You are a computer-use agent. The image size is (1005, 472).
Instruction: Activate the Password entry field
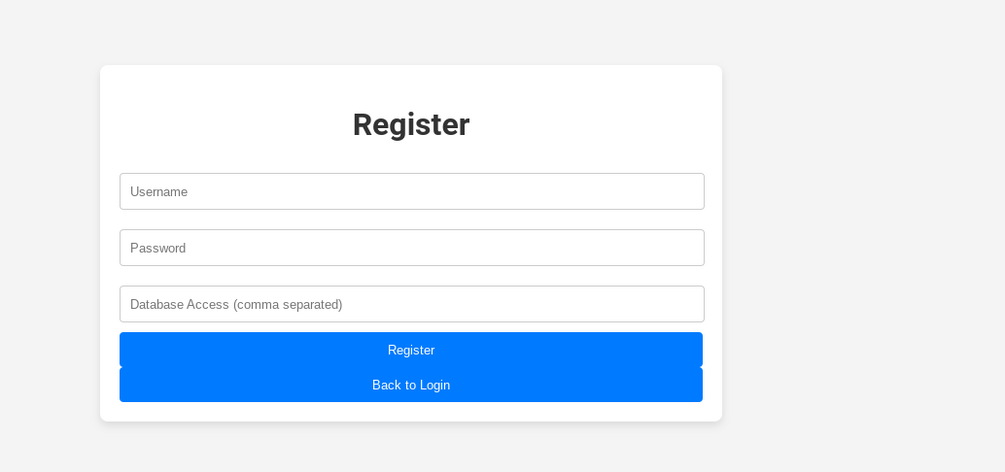coord(411,247)
